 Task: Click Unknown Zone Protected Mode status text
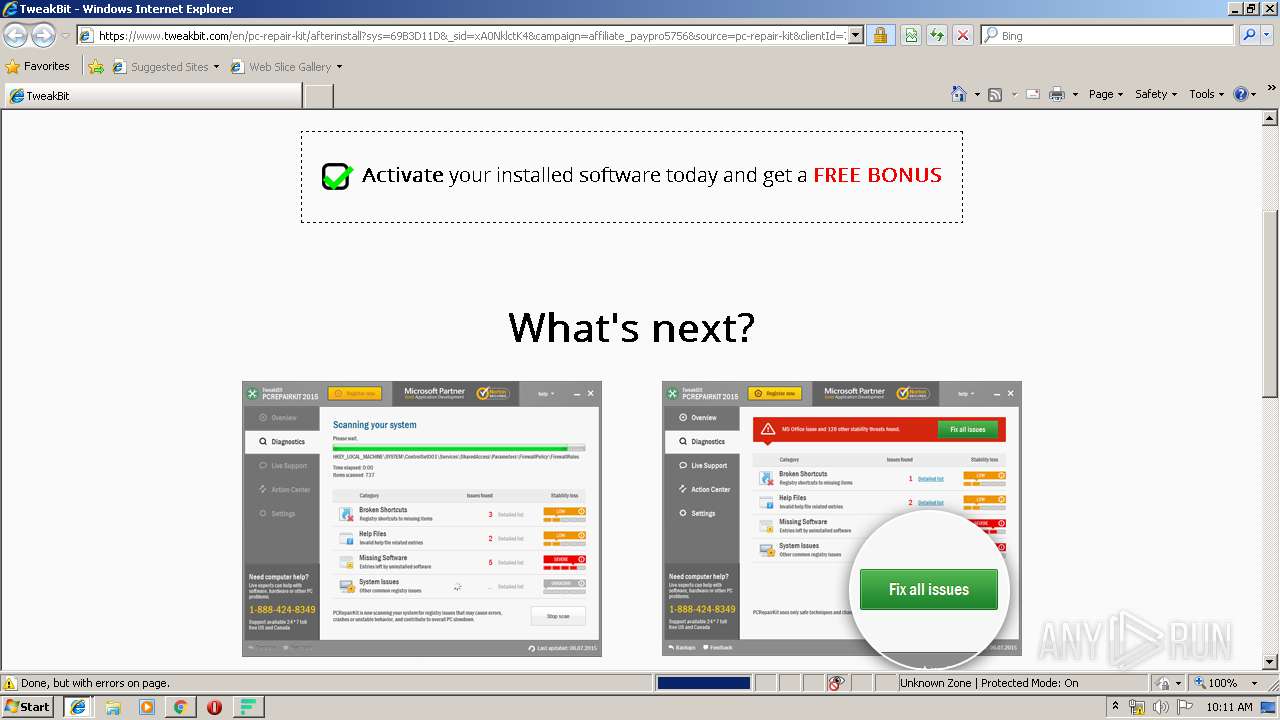989,683
